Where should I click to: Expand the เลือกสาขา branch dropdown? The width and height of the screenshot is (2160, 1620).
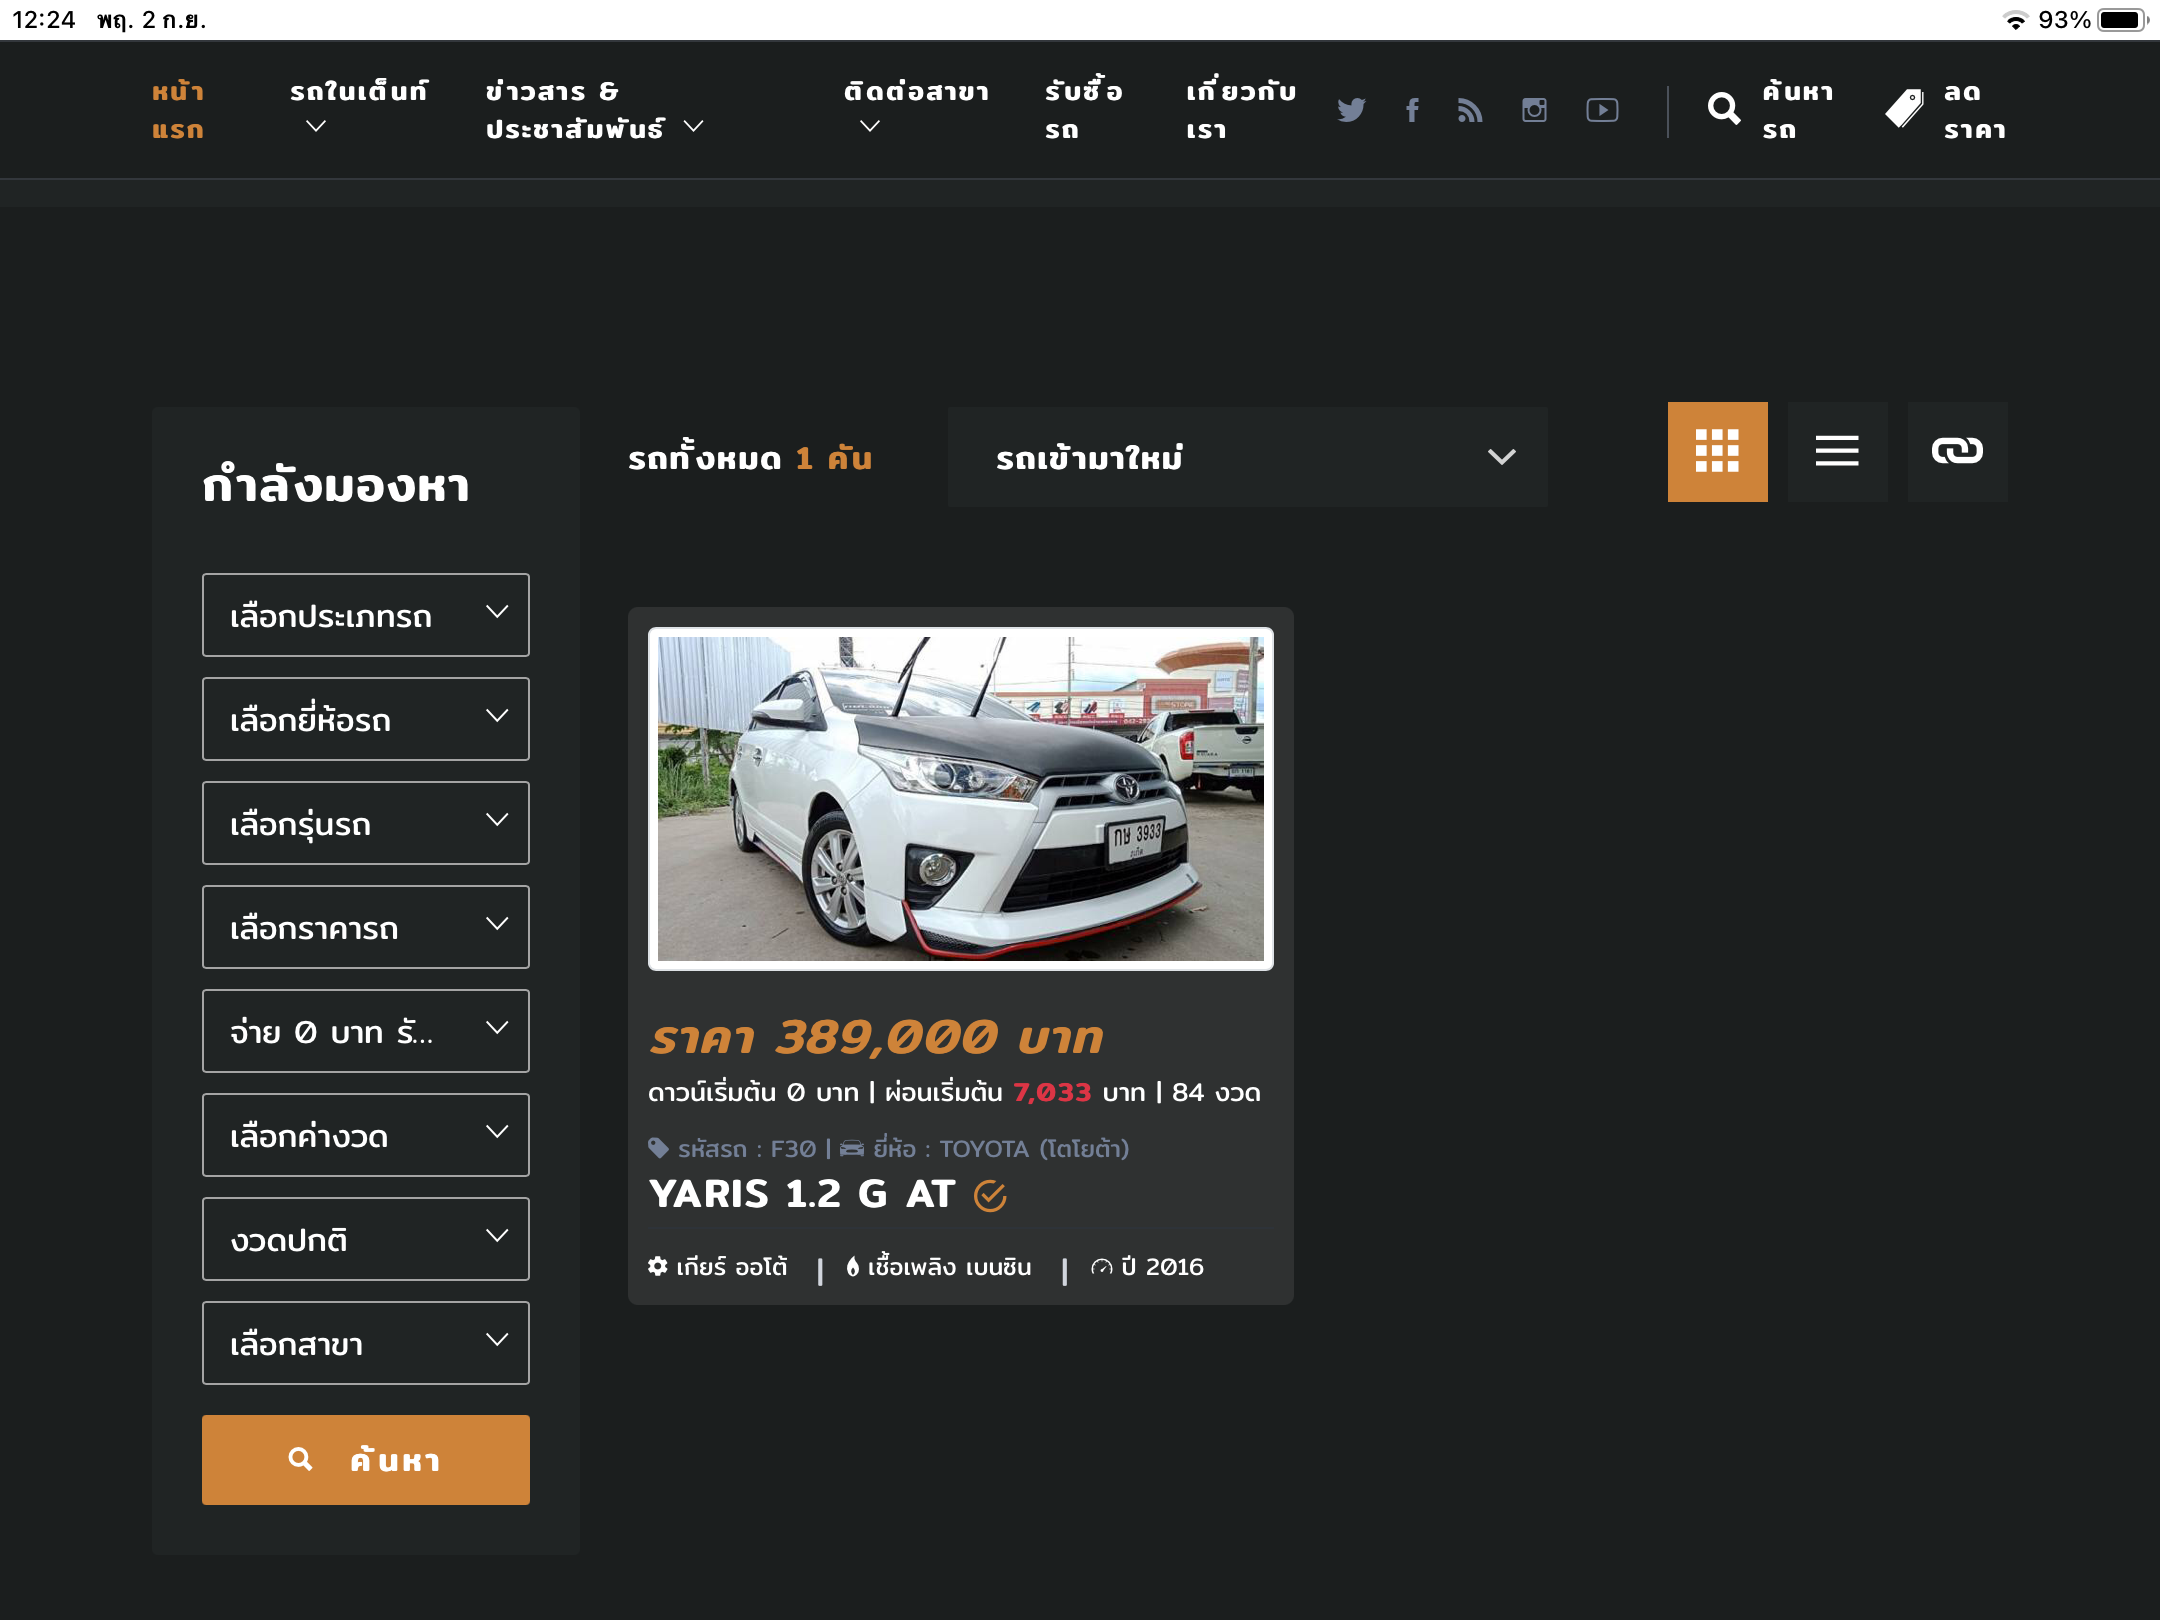365,1343
